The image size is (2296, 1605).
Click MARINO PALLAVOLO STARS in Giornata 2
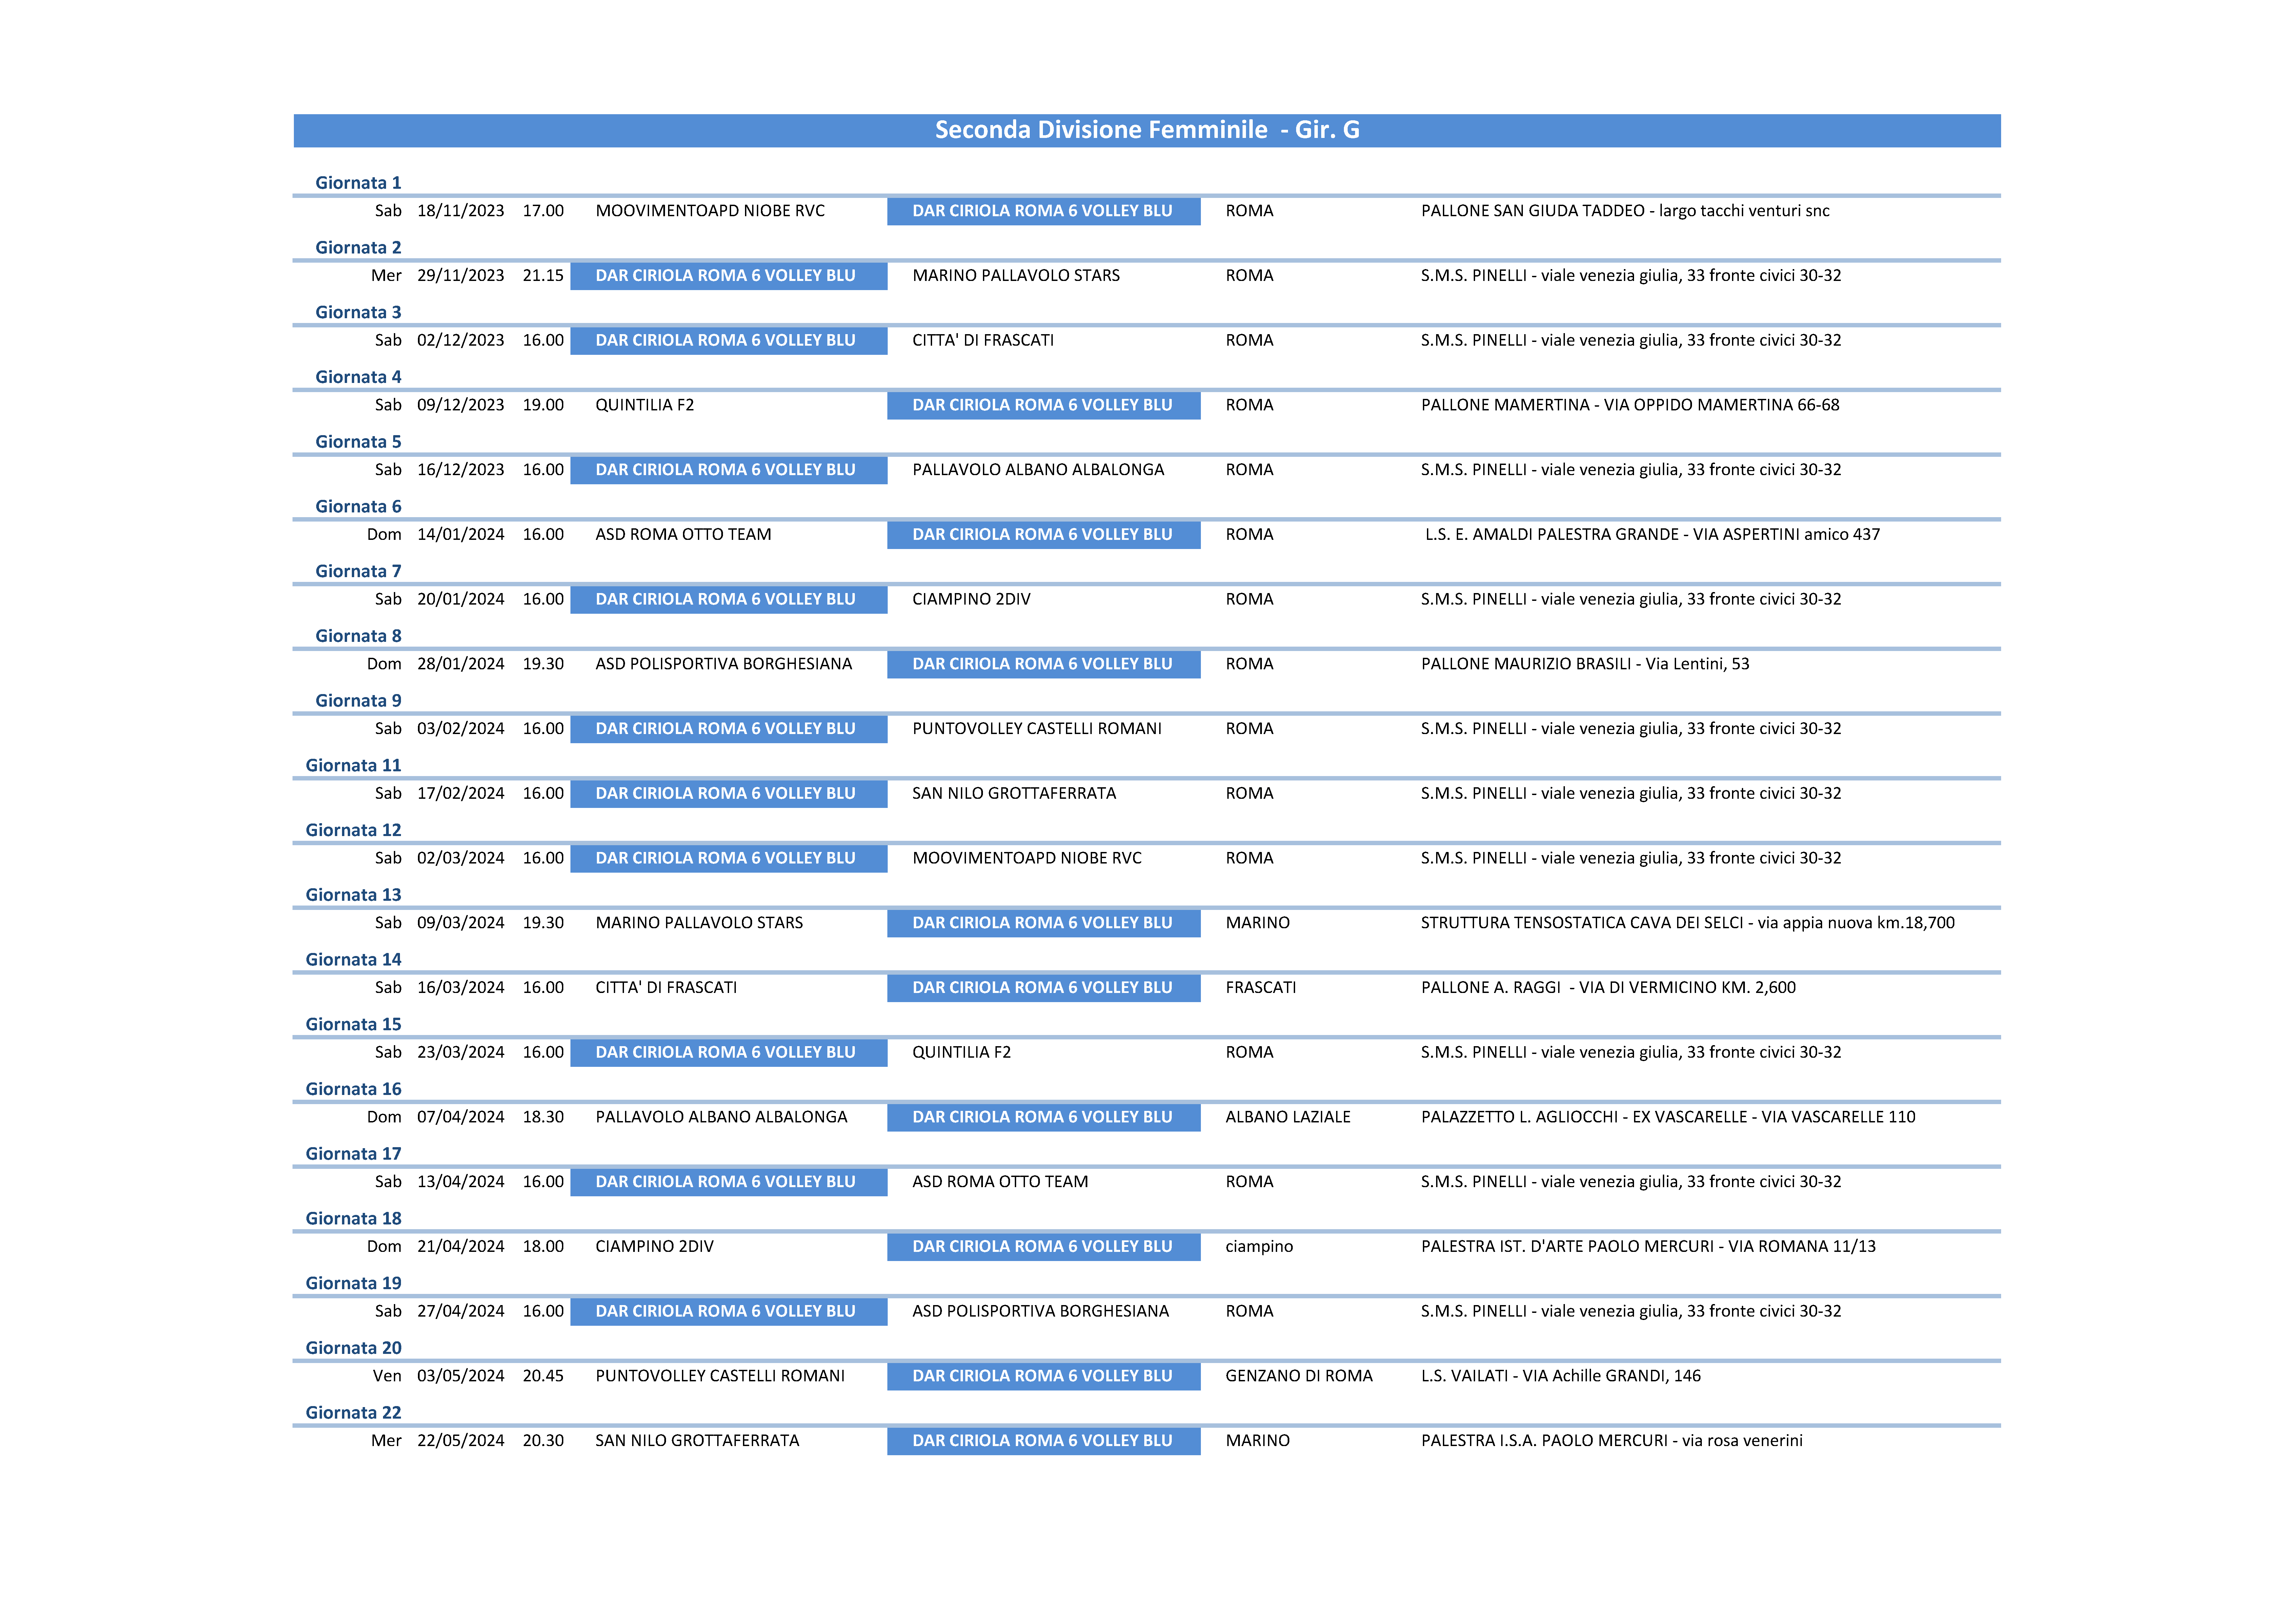click(x=1016, y=276)
